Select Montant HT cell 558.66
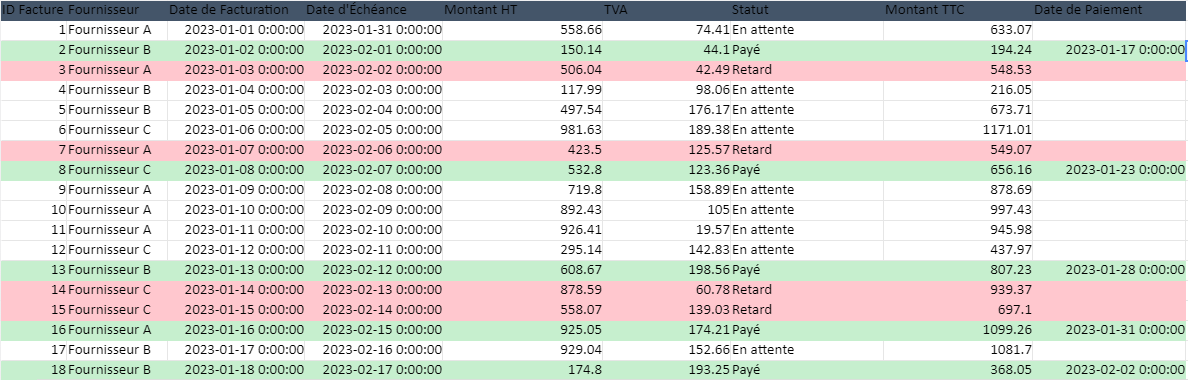 tap(523, 30)
